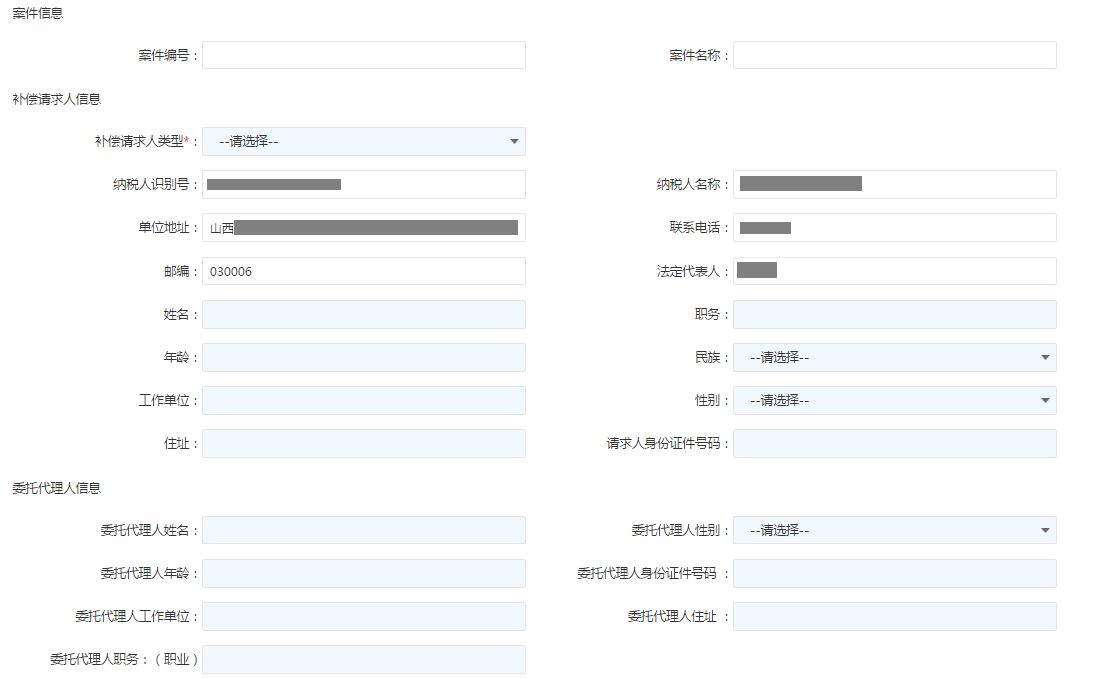Focus the 职务 text box

tap(894, 314)
